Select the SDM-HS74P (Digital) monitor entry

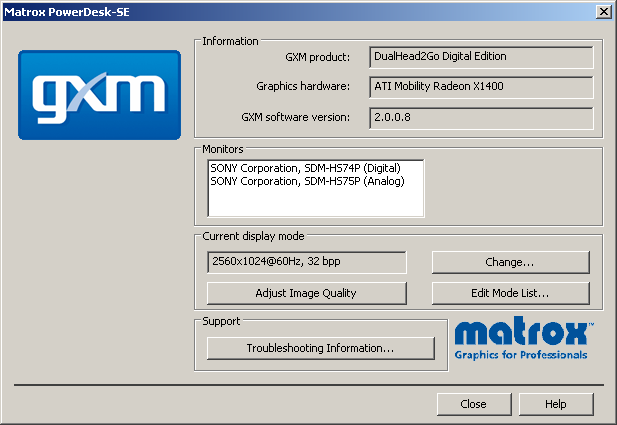click(305, 168)
